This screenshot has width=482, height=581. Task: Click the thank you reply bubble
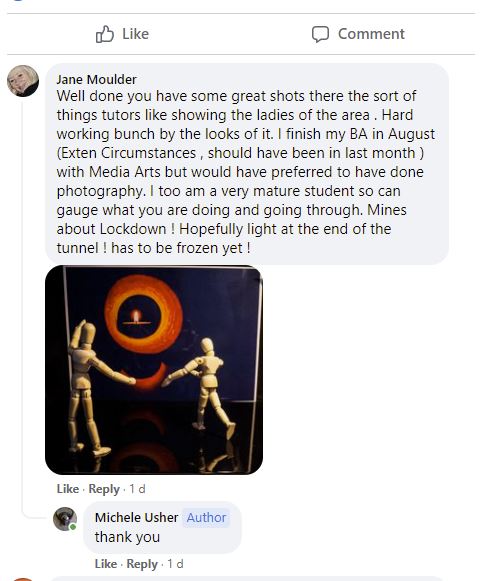pos(162,527)
